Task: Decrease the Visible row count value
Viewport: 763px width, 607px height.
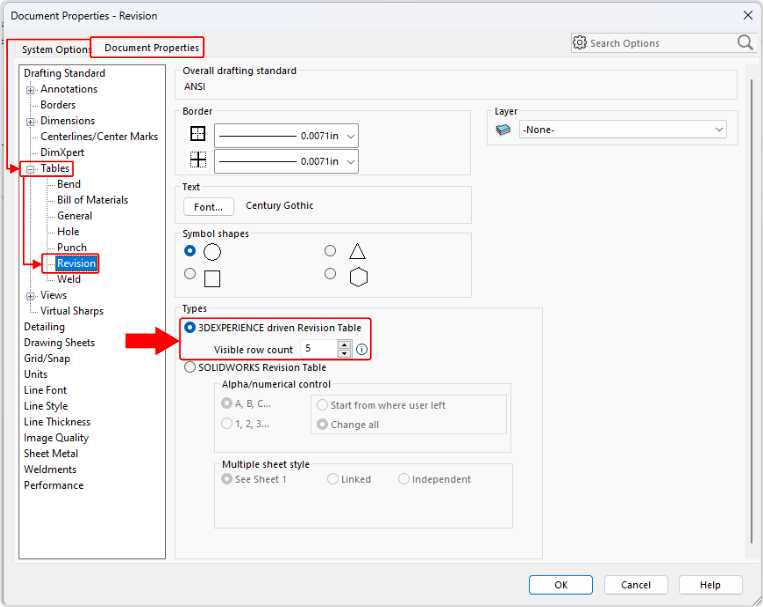Action: click(345, 353)
